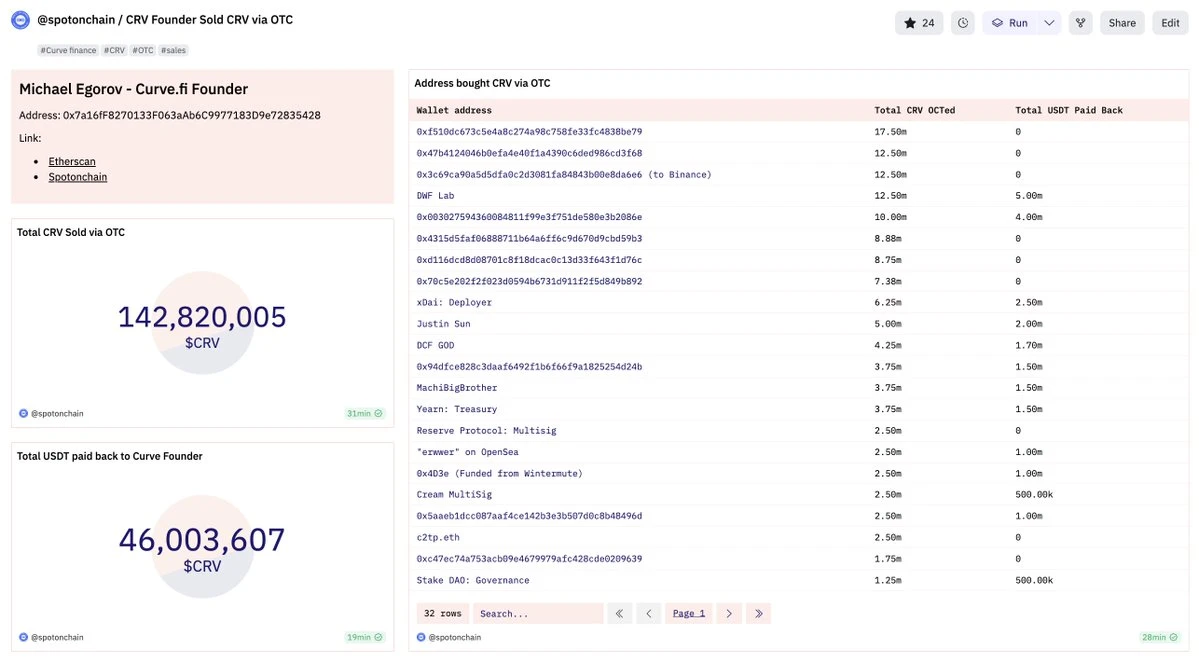
Task: Click the Edit button
Action: click(x=1170, y=23)
